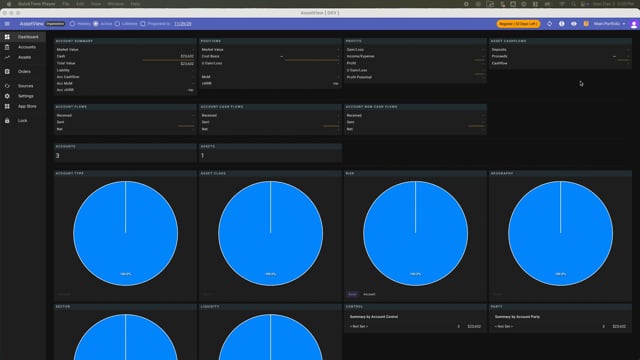Viewport: 640px width, 360px height.
Task: Click Income/Expense row in Profits
Action: coord(415,56)
